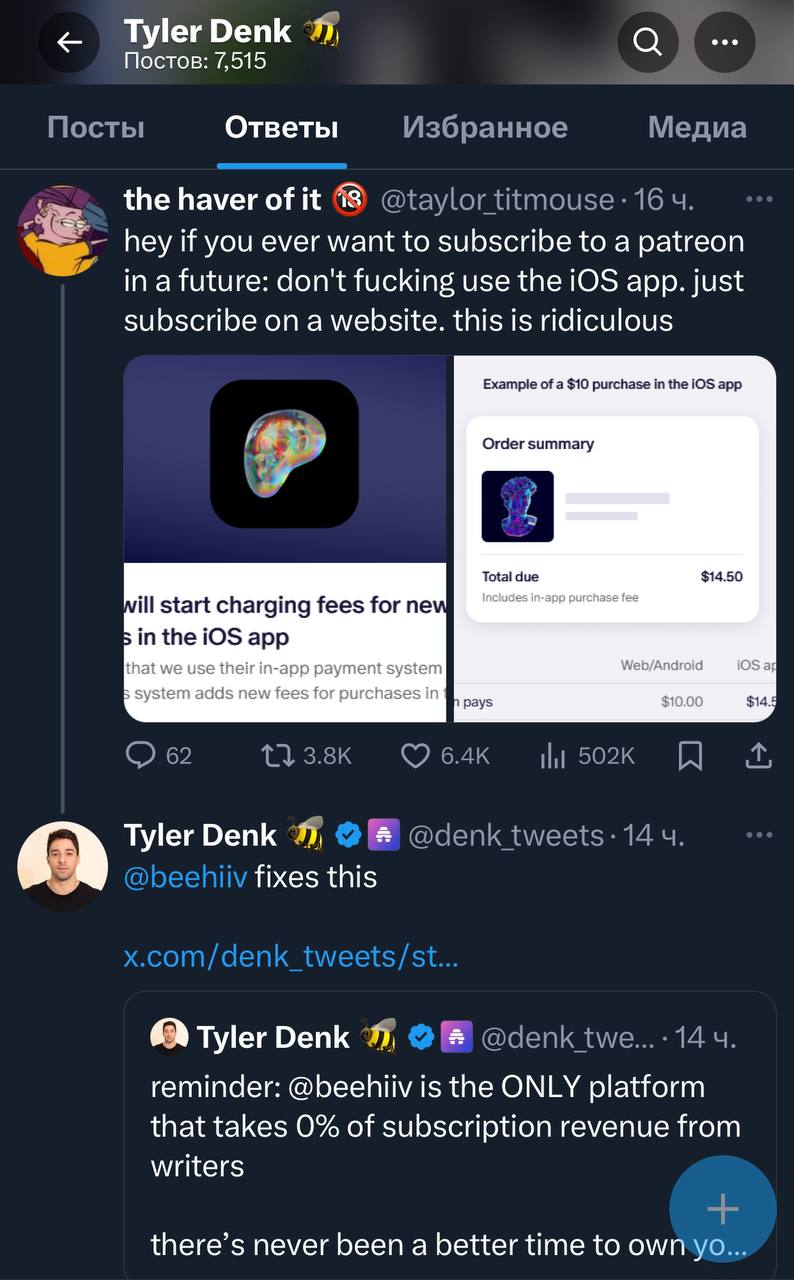
Task: Open the profile more options menu
Action: click(x=724, y=41)
